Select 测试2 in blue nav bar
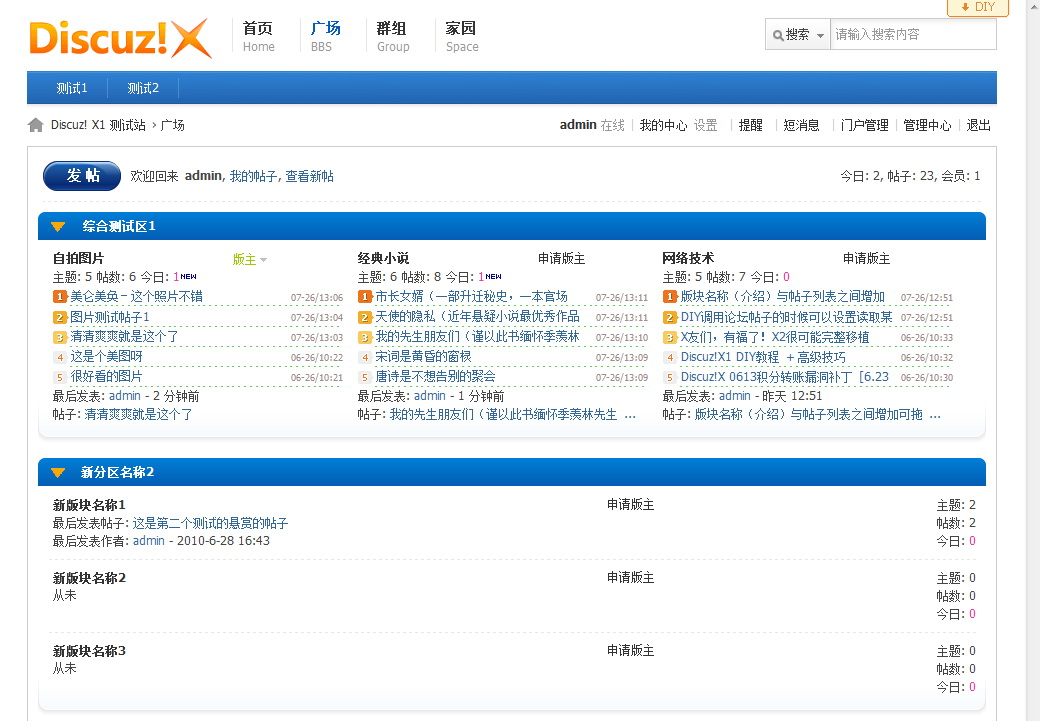Screen dimensions: 1040x721 143,88
